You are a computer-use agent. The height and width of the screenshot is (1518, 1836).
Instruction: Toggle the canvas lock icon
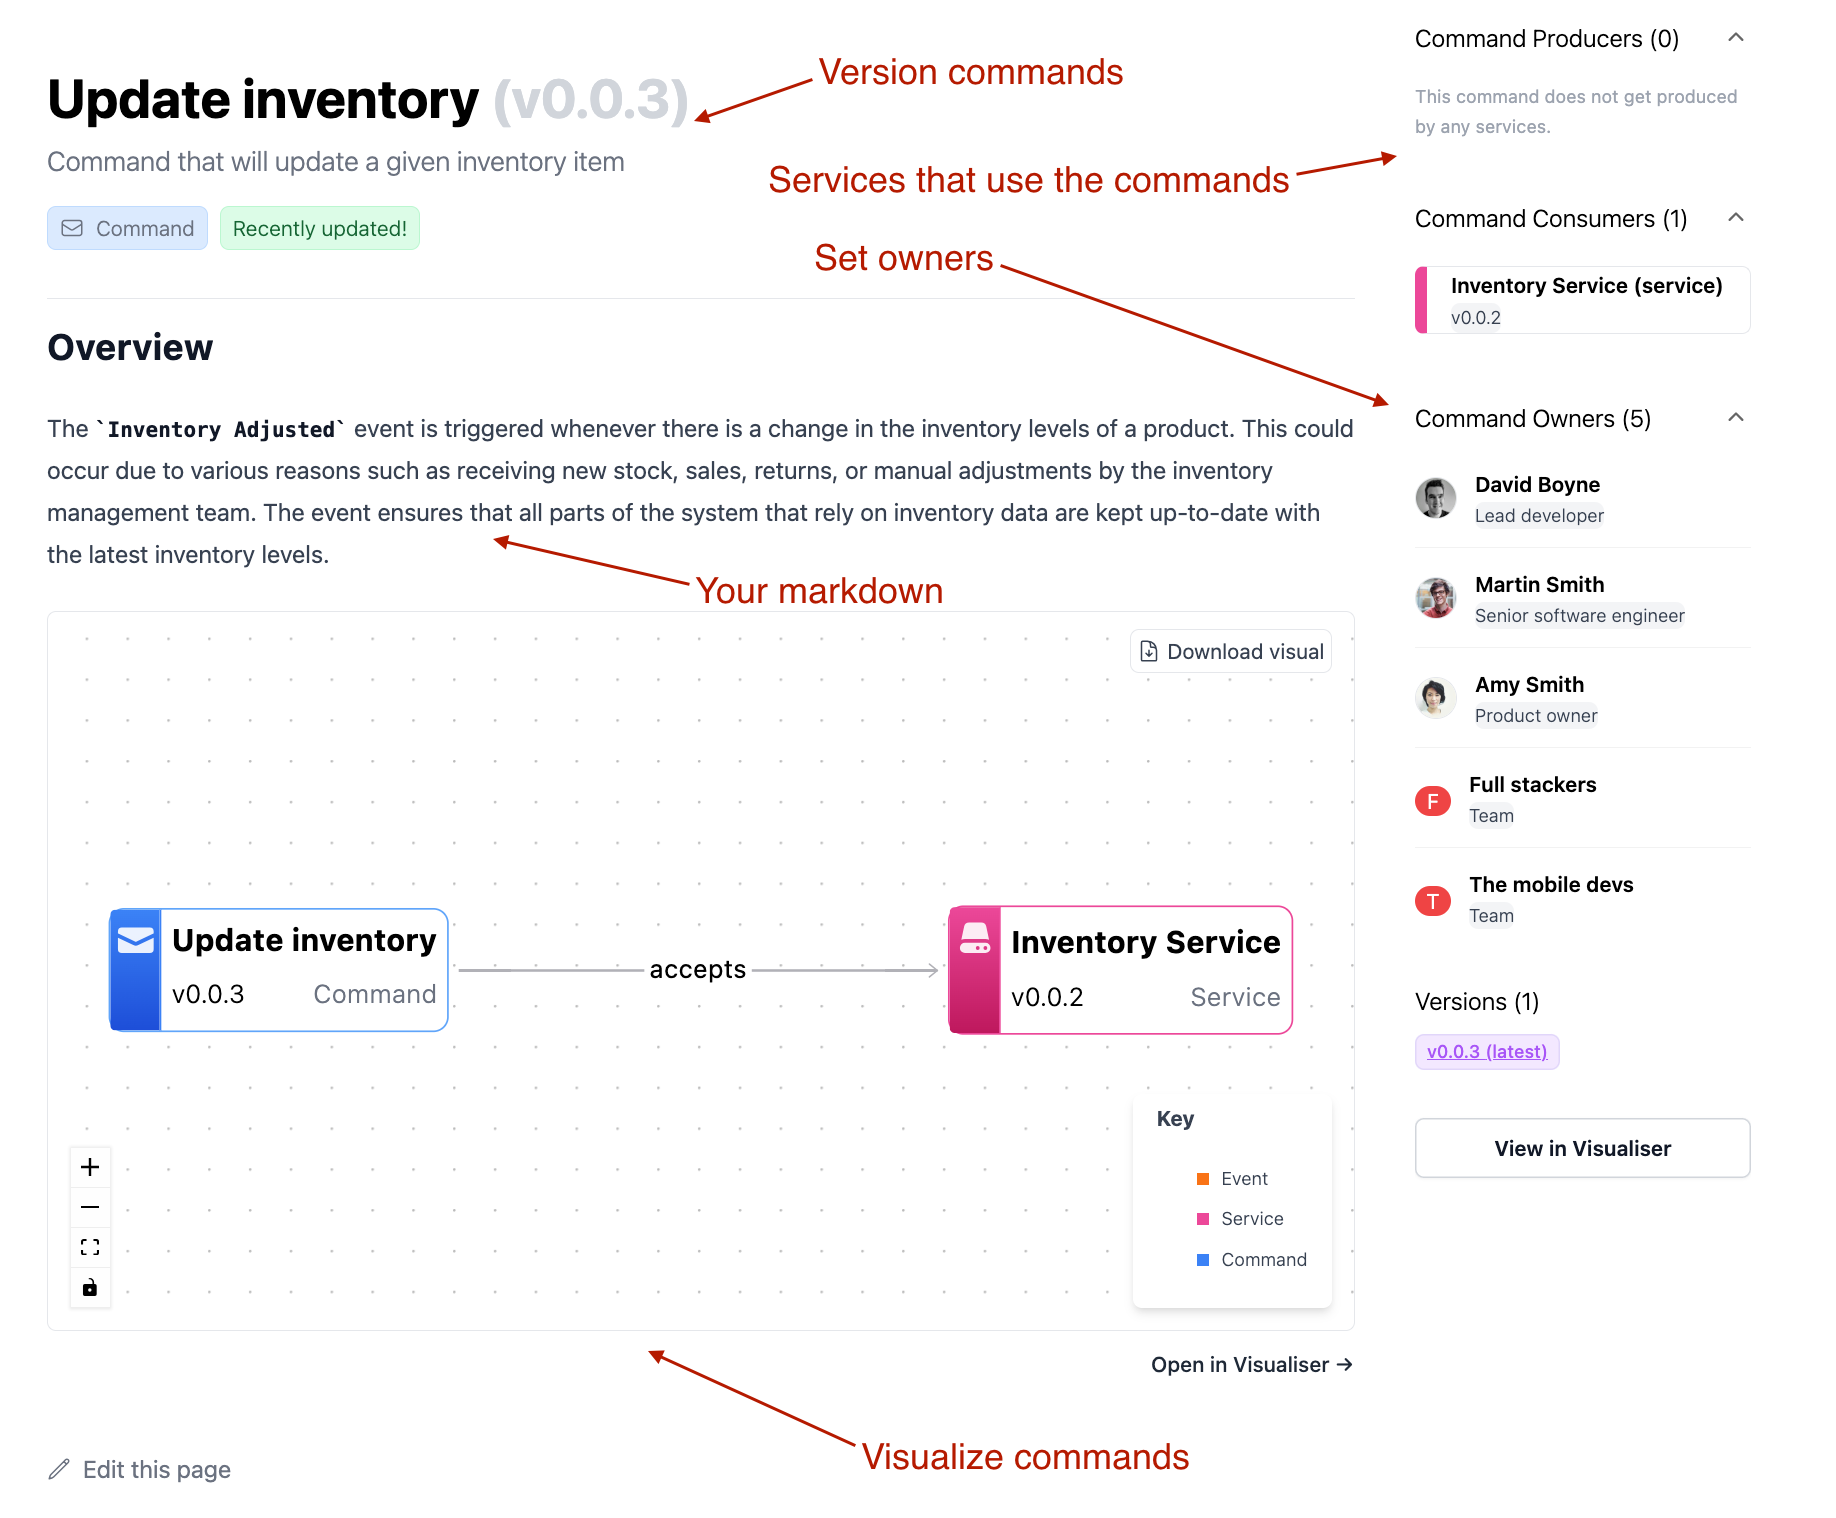(90, 1287)
